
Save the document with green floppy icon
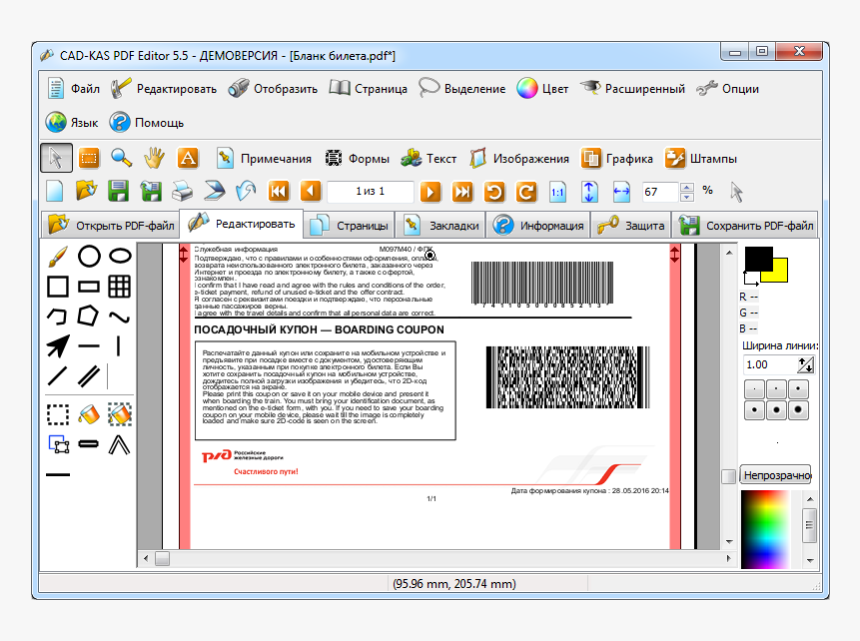[x=118, y=192]
